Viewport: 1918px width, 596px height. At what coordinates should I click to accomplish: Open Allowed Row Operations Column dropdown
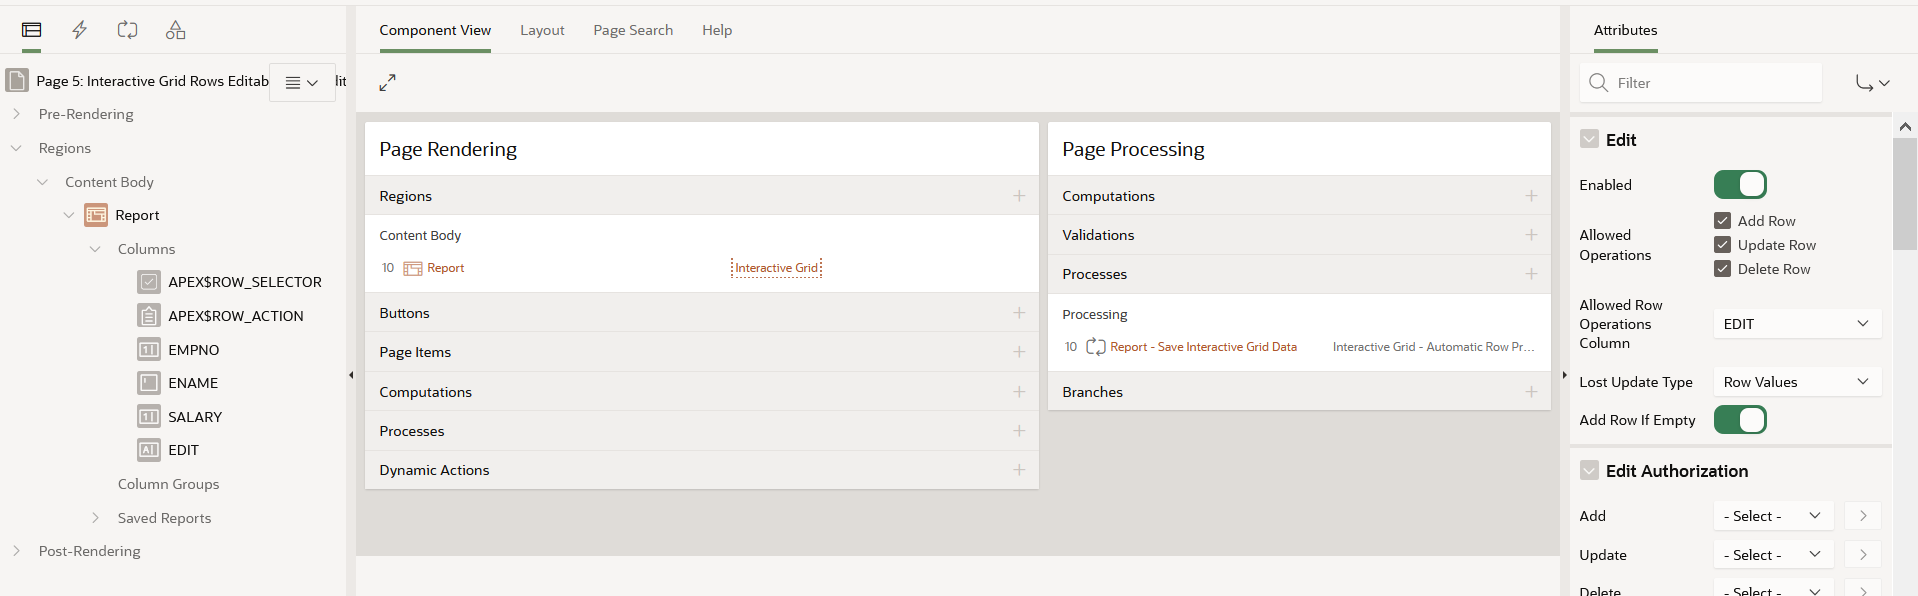tap(1797, 324)
